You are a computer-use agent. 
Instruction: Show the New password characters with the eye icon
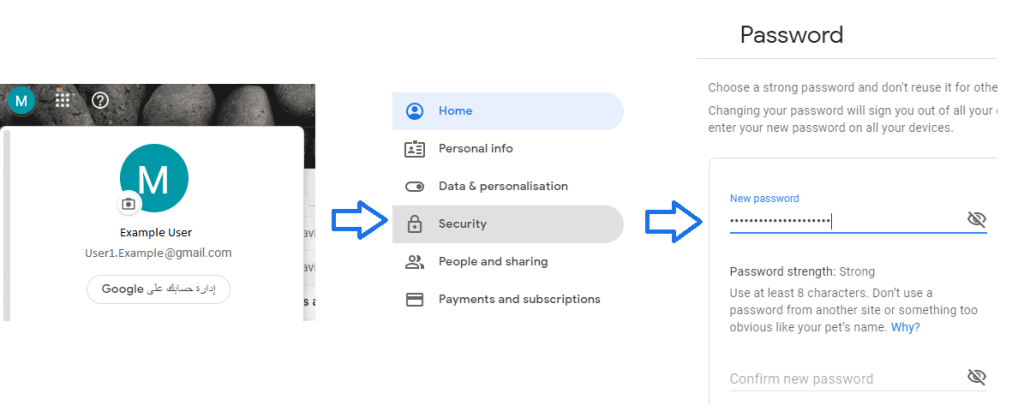pyautogui.click(x=976, y=220)
